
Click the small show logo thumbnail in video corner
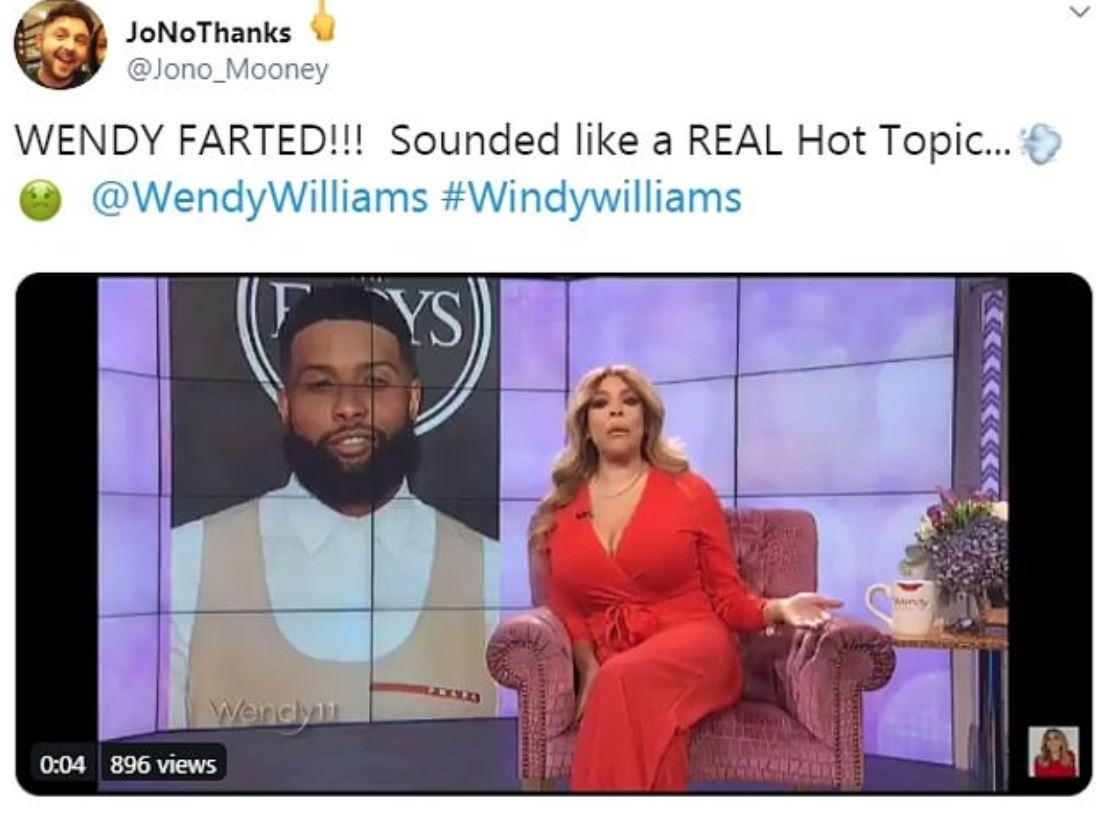[1054, 753]
